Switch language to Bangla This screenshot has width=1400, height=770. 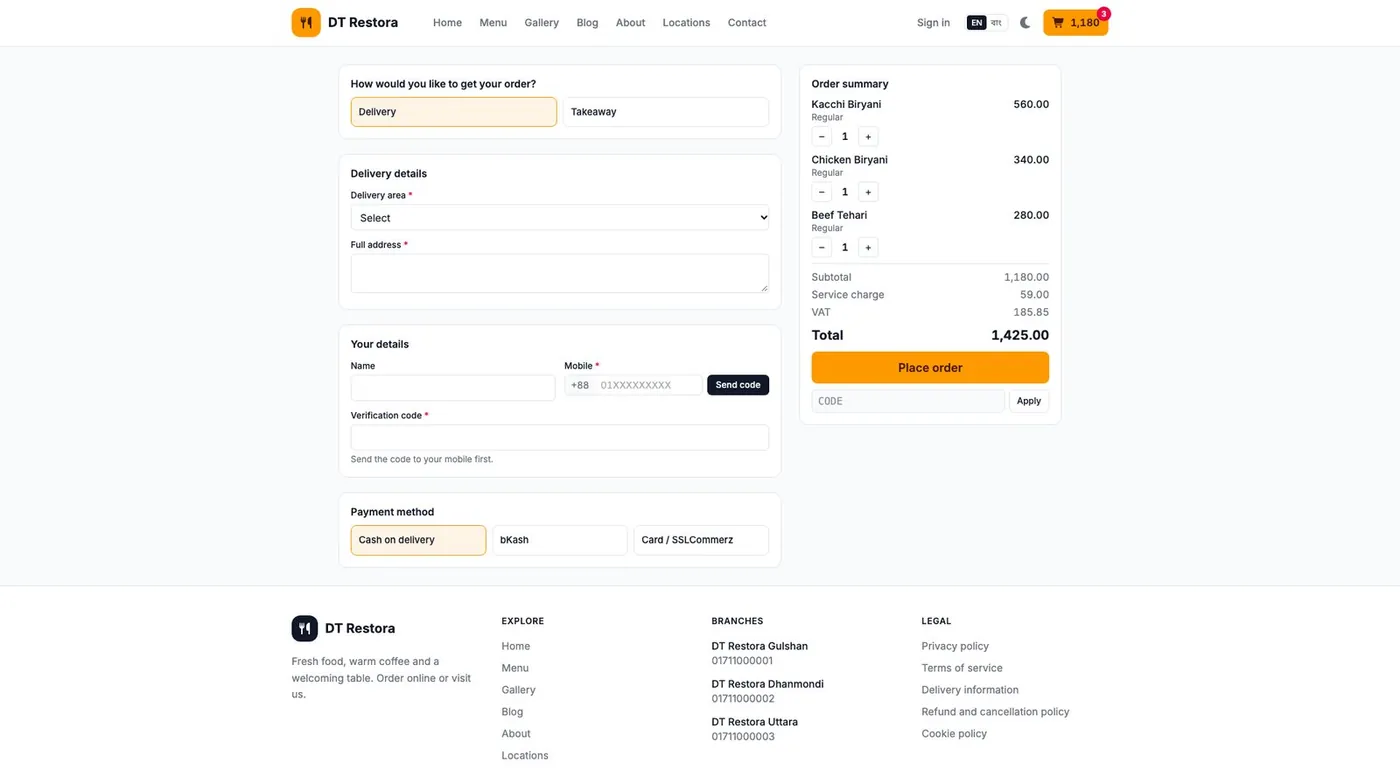click(x=996, y=23)
